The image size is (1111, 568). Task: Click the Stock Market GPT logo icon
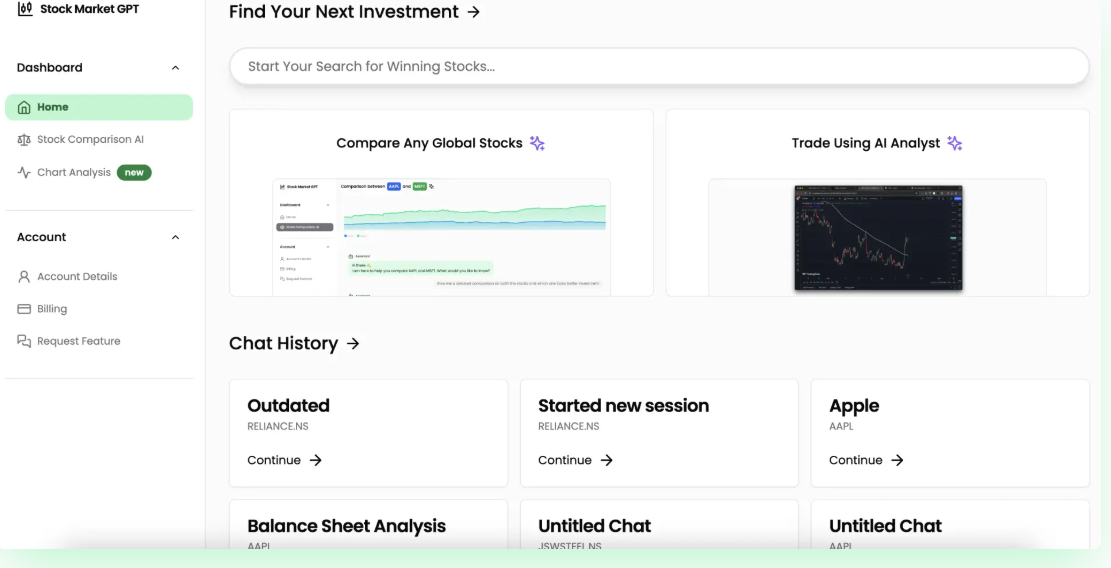tap(25, 10)
